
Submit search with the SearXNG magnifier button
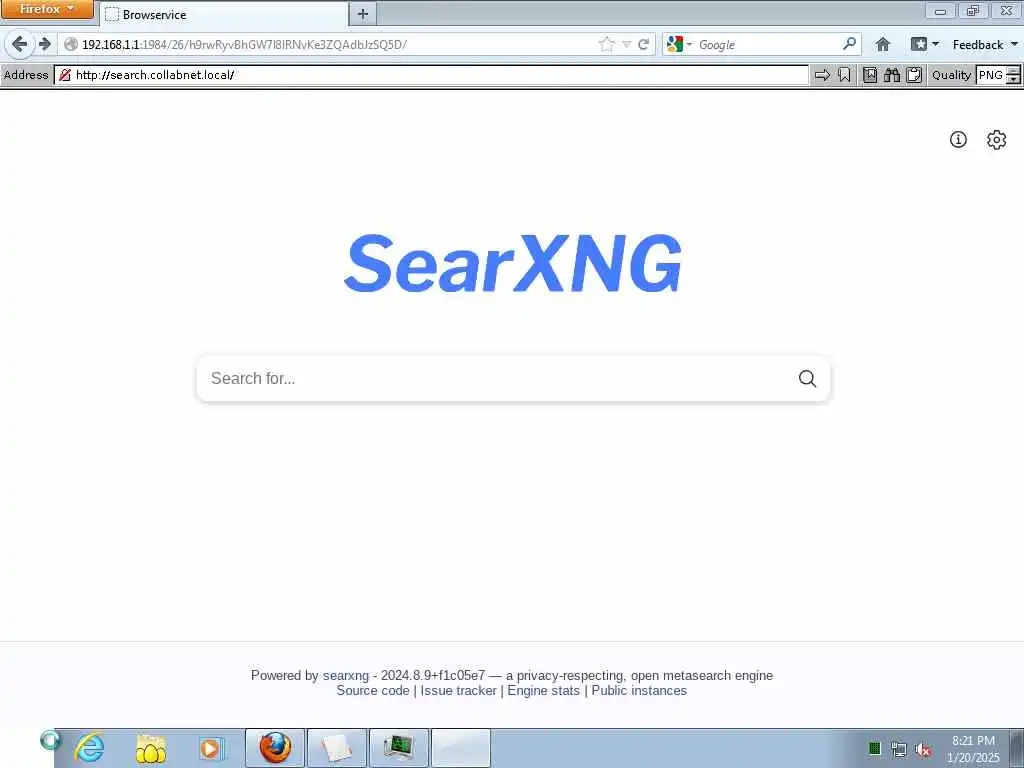(x=807, y=378)
